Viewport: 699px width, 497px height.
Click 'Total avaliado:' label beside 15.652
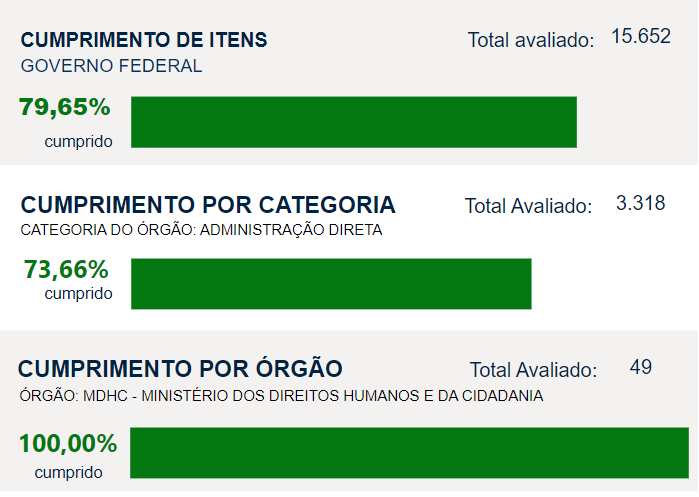531,40
